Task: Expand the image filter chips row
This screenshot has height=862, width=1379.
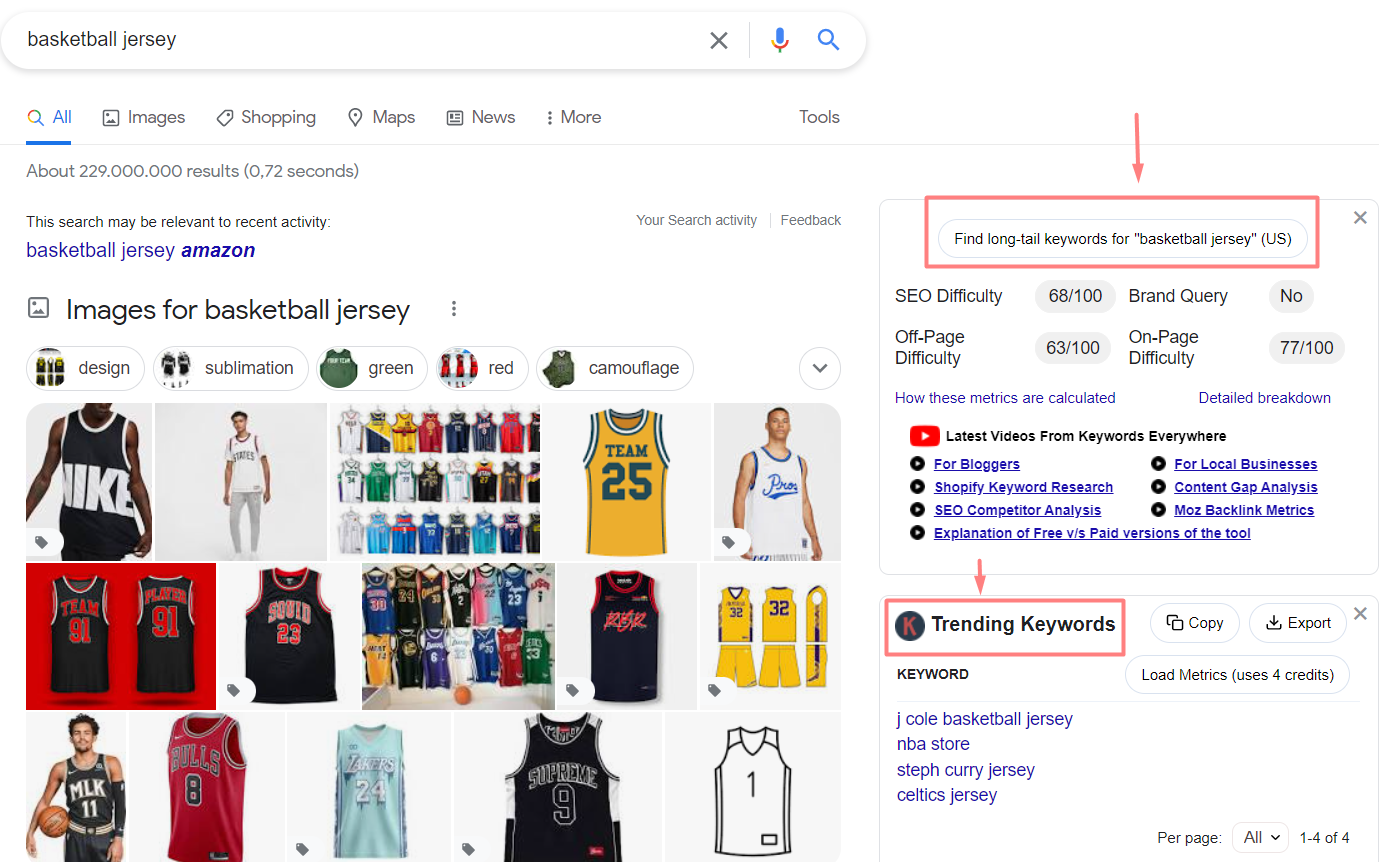Action: (x=820, y=368)
